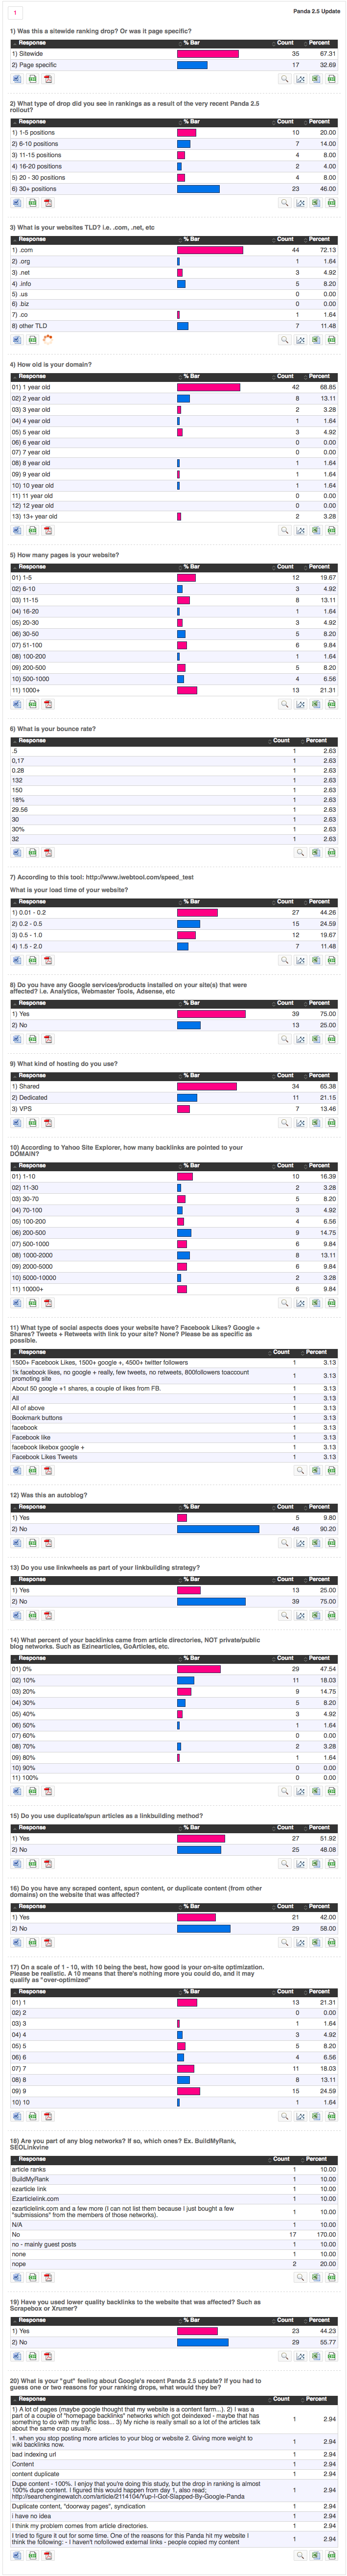Open the chart icon under the load time table
This screenshot has width=347, height=2576.
pos(300,960)
